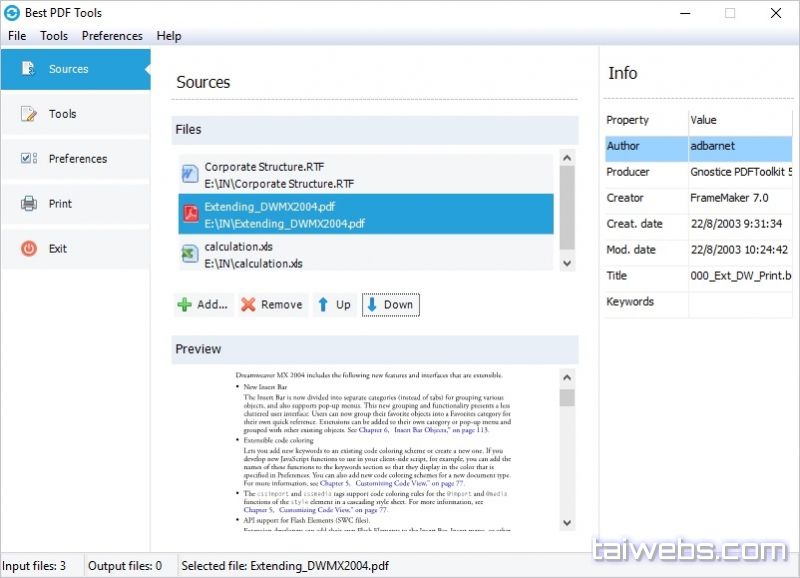This screenshot has height=578, width=800.
Task: Open the File menu
Action: coord(17,36)
